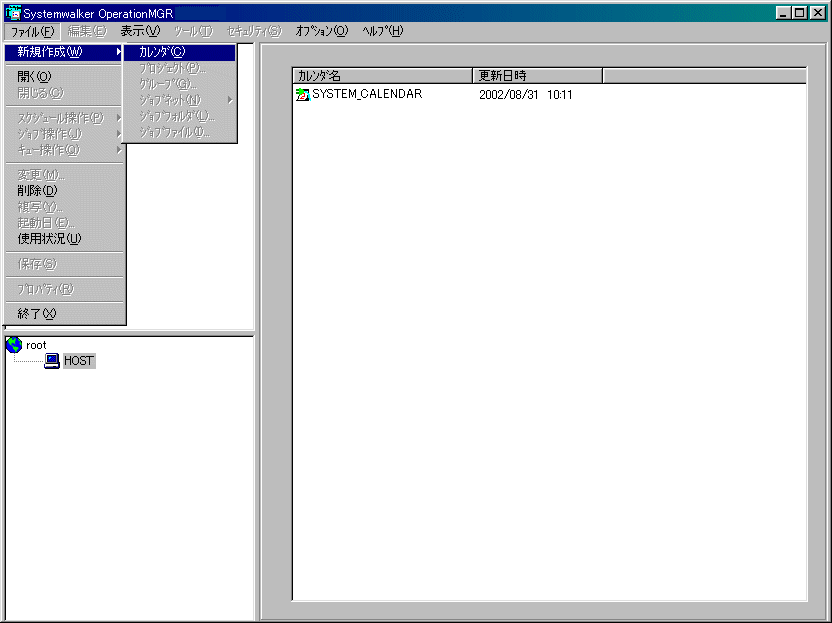This screenshot has height=623, width=832.
Task: Select the HOST tree node label
Action: (x=79, y=361)
